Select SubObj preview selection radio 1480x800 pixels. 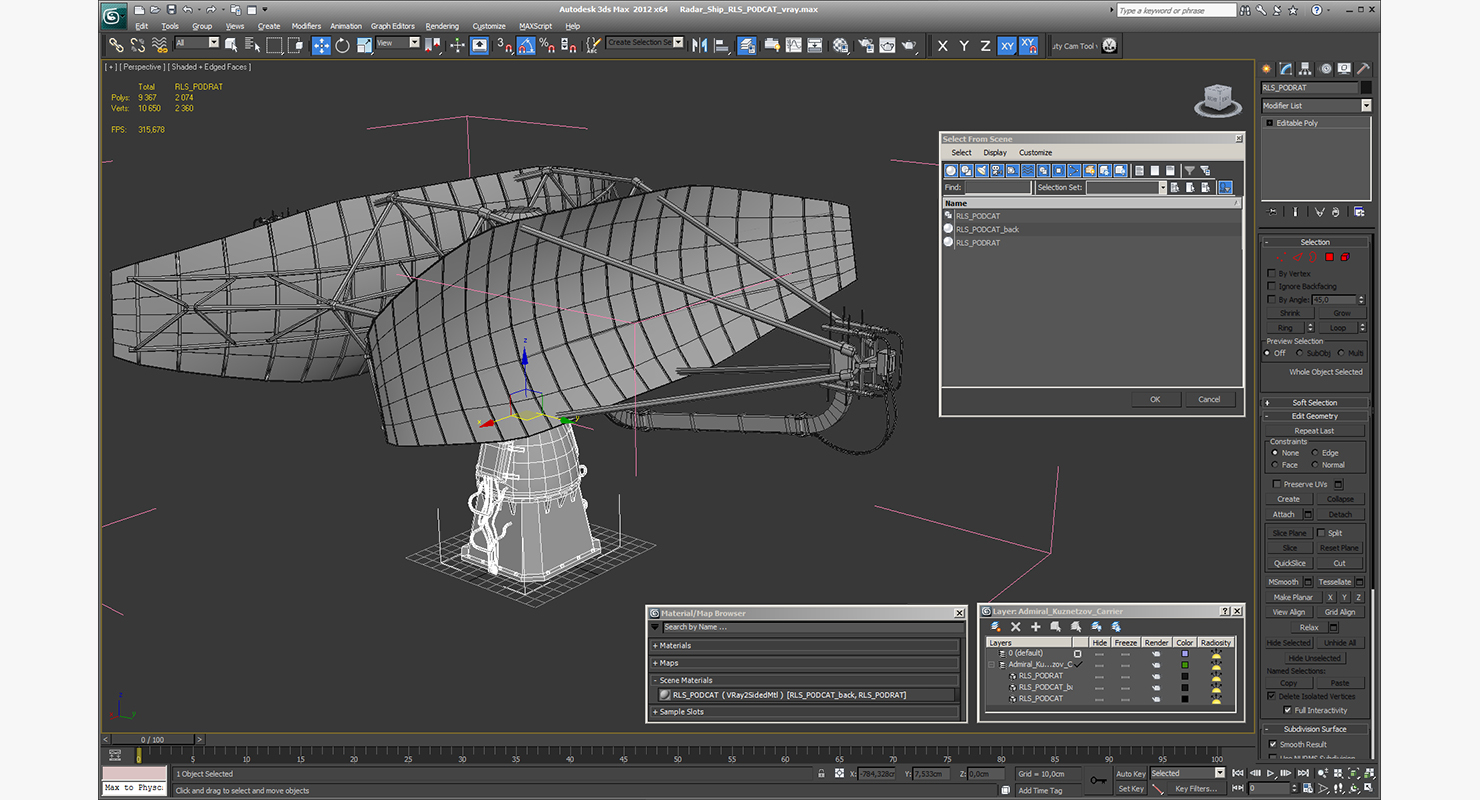[x=1300, y=353]
